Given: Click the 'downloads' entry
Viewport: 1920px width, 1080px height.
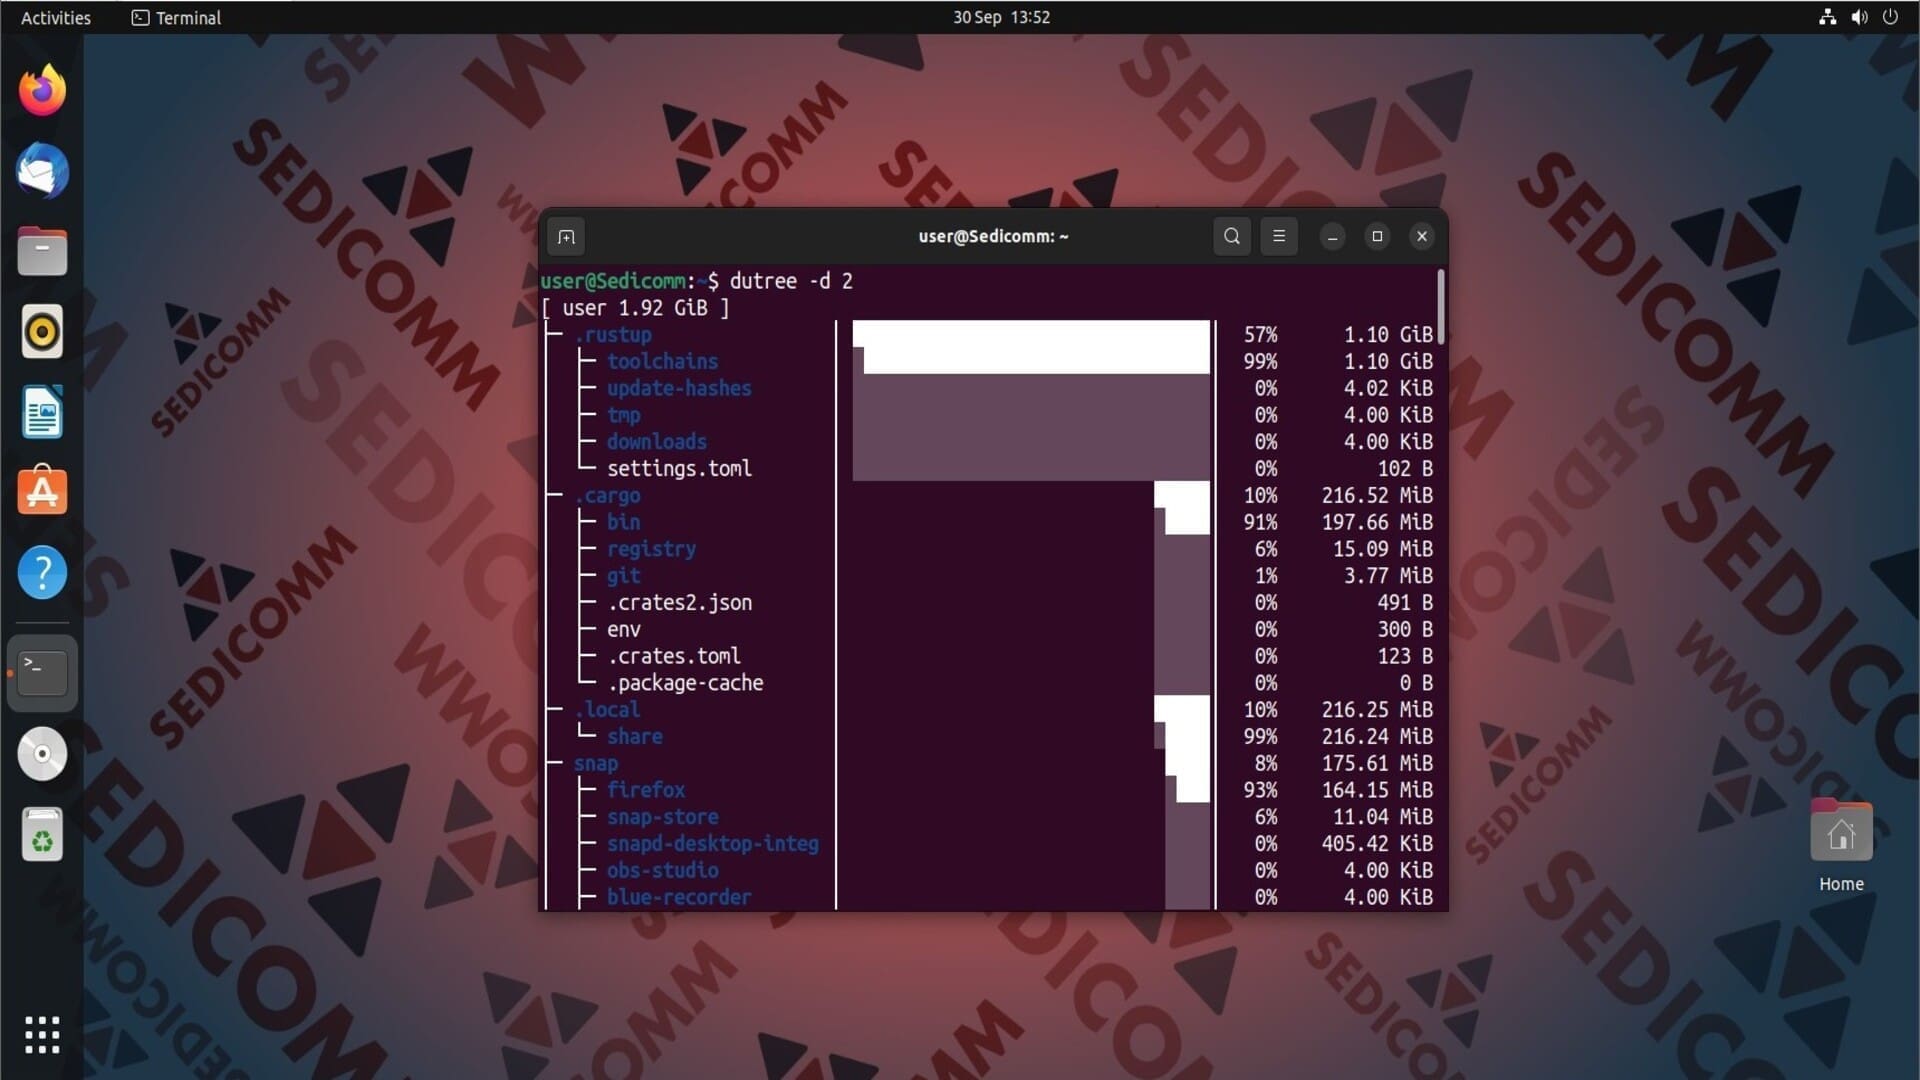Looking at the screenshot, I should 656,442.
